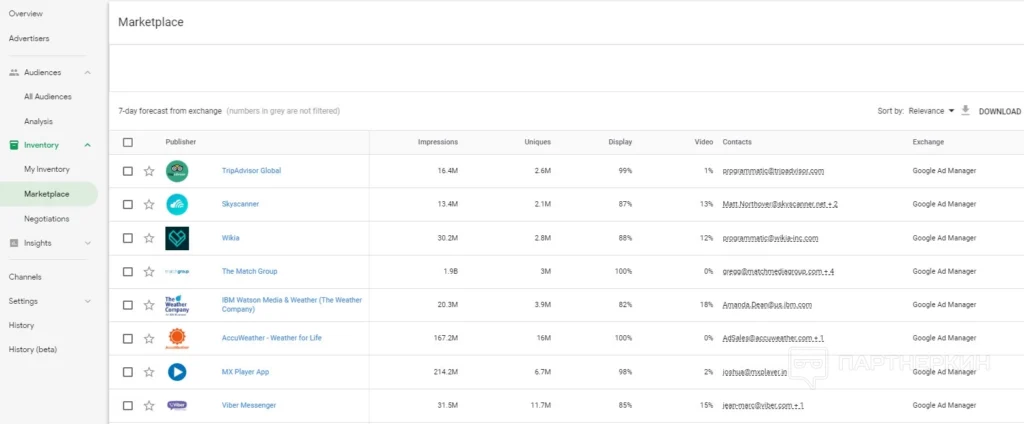Check the AccuWeather row checkbox
The image size is (1024, 424).
pyautogui.click(x=128, y=338)
